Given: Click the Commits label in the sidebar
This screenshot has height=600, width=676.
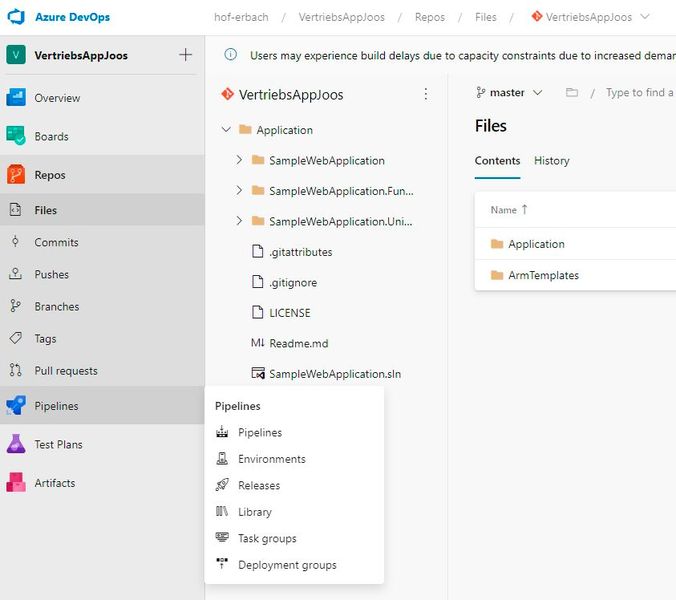Looking at the screenshot, I should tap(56, 242).
